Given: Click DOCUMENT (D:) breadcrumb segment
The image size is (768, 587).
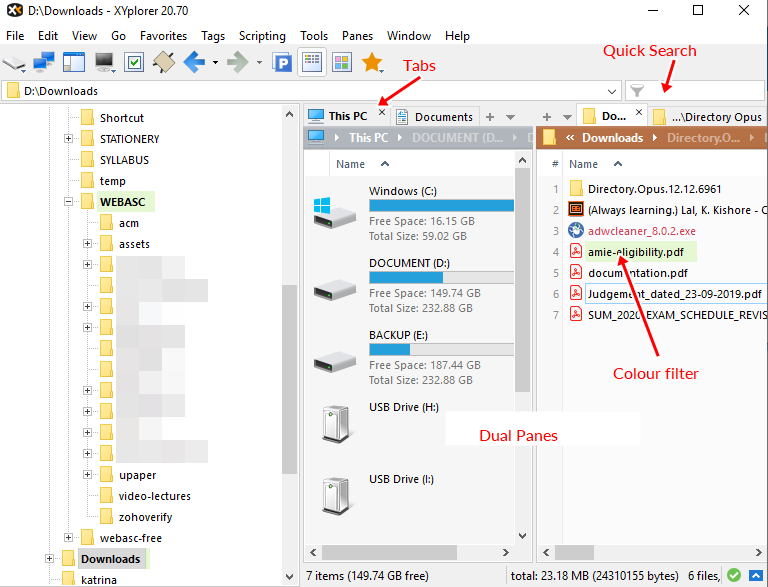Looking at the screenshot, I should (x=457, y=138).
